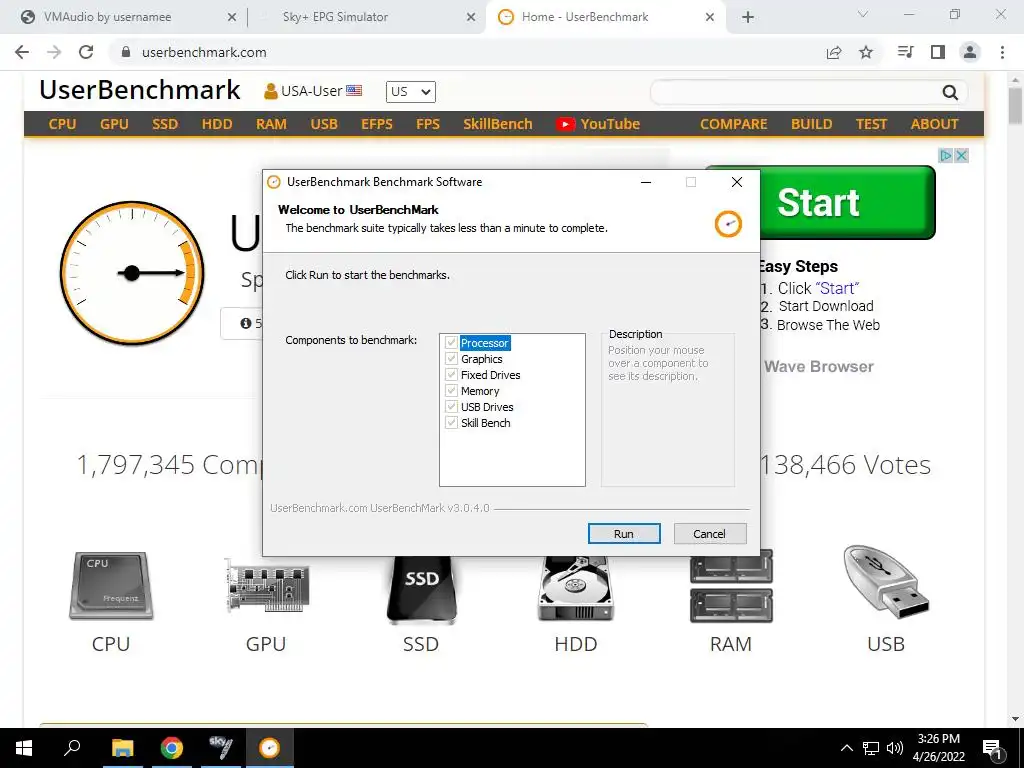Click the volume speaker tray icon
Viewport: 1024px width, 768px height.
[x=895, y=748]
